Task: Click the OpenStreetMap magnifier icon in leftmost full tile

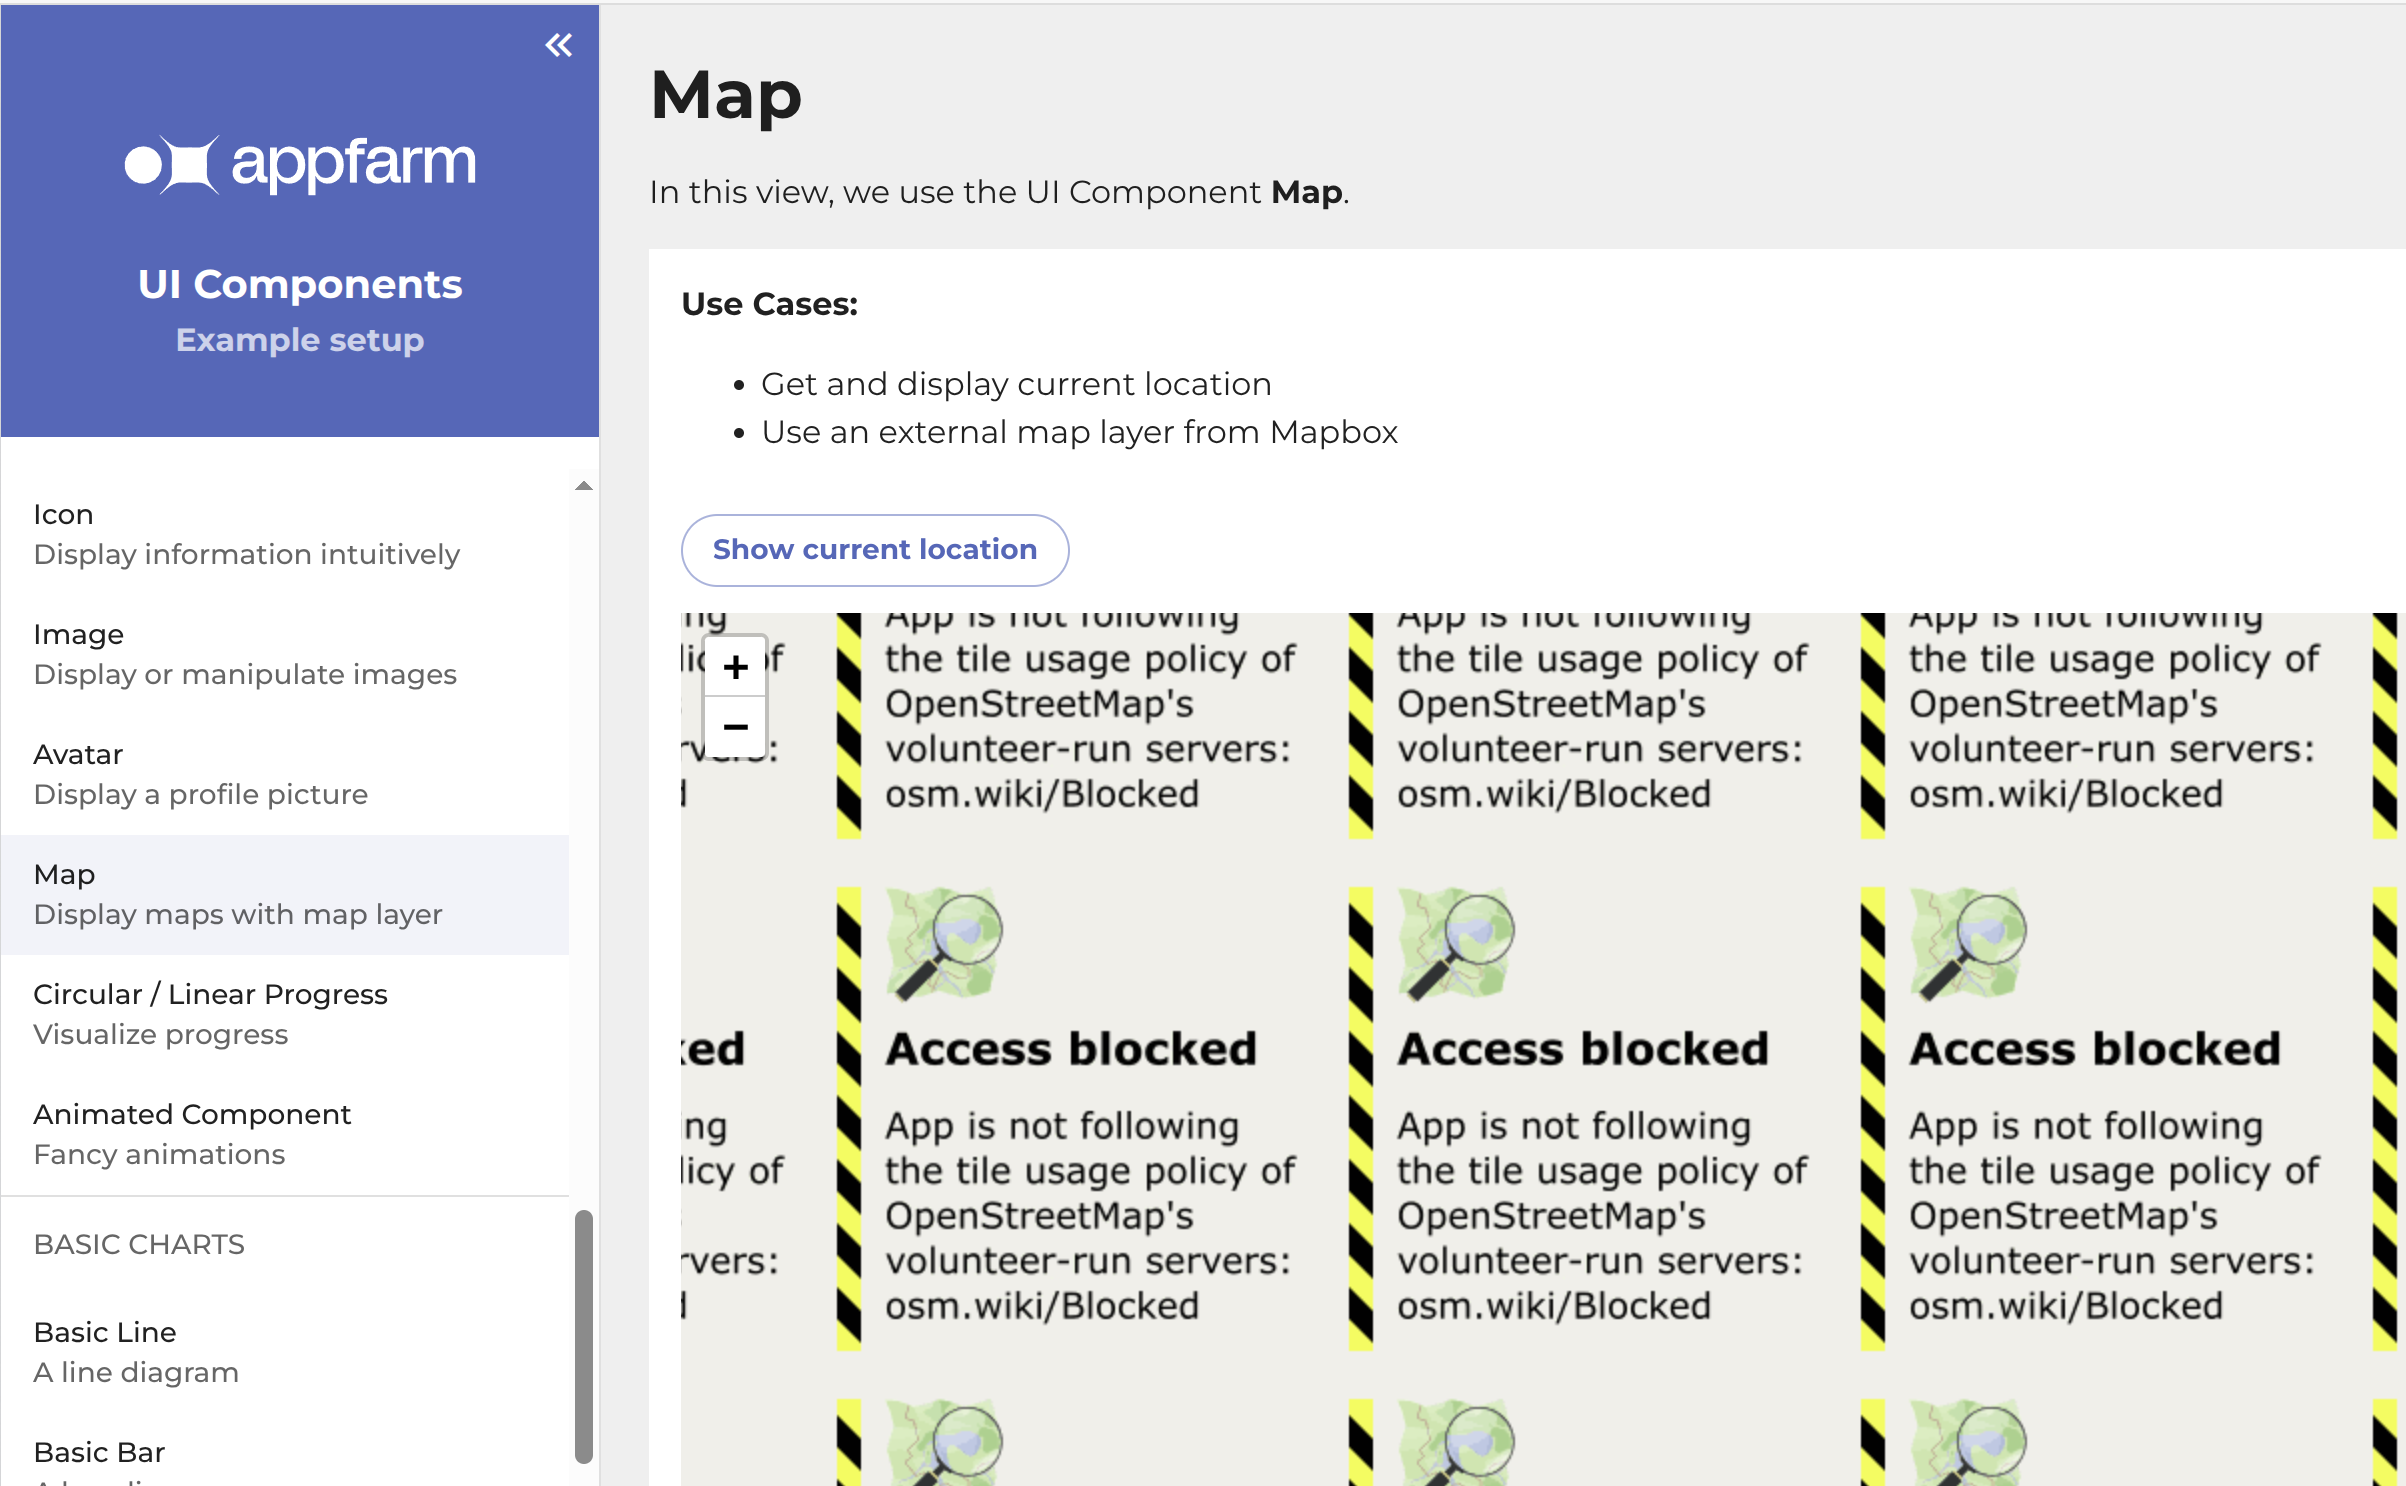Action: [x=944, y=944]
